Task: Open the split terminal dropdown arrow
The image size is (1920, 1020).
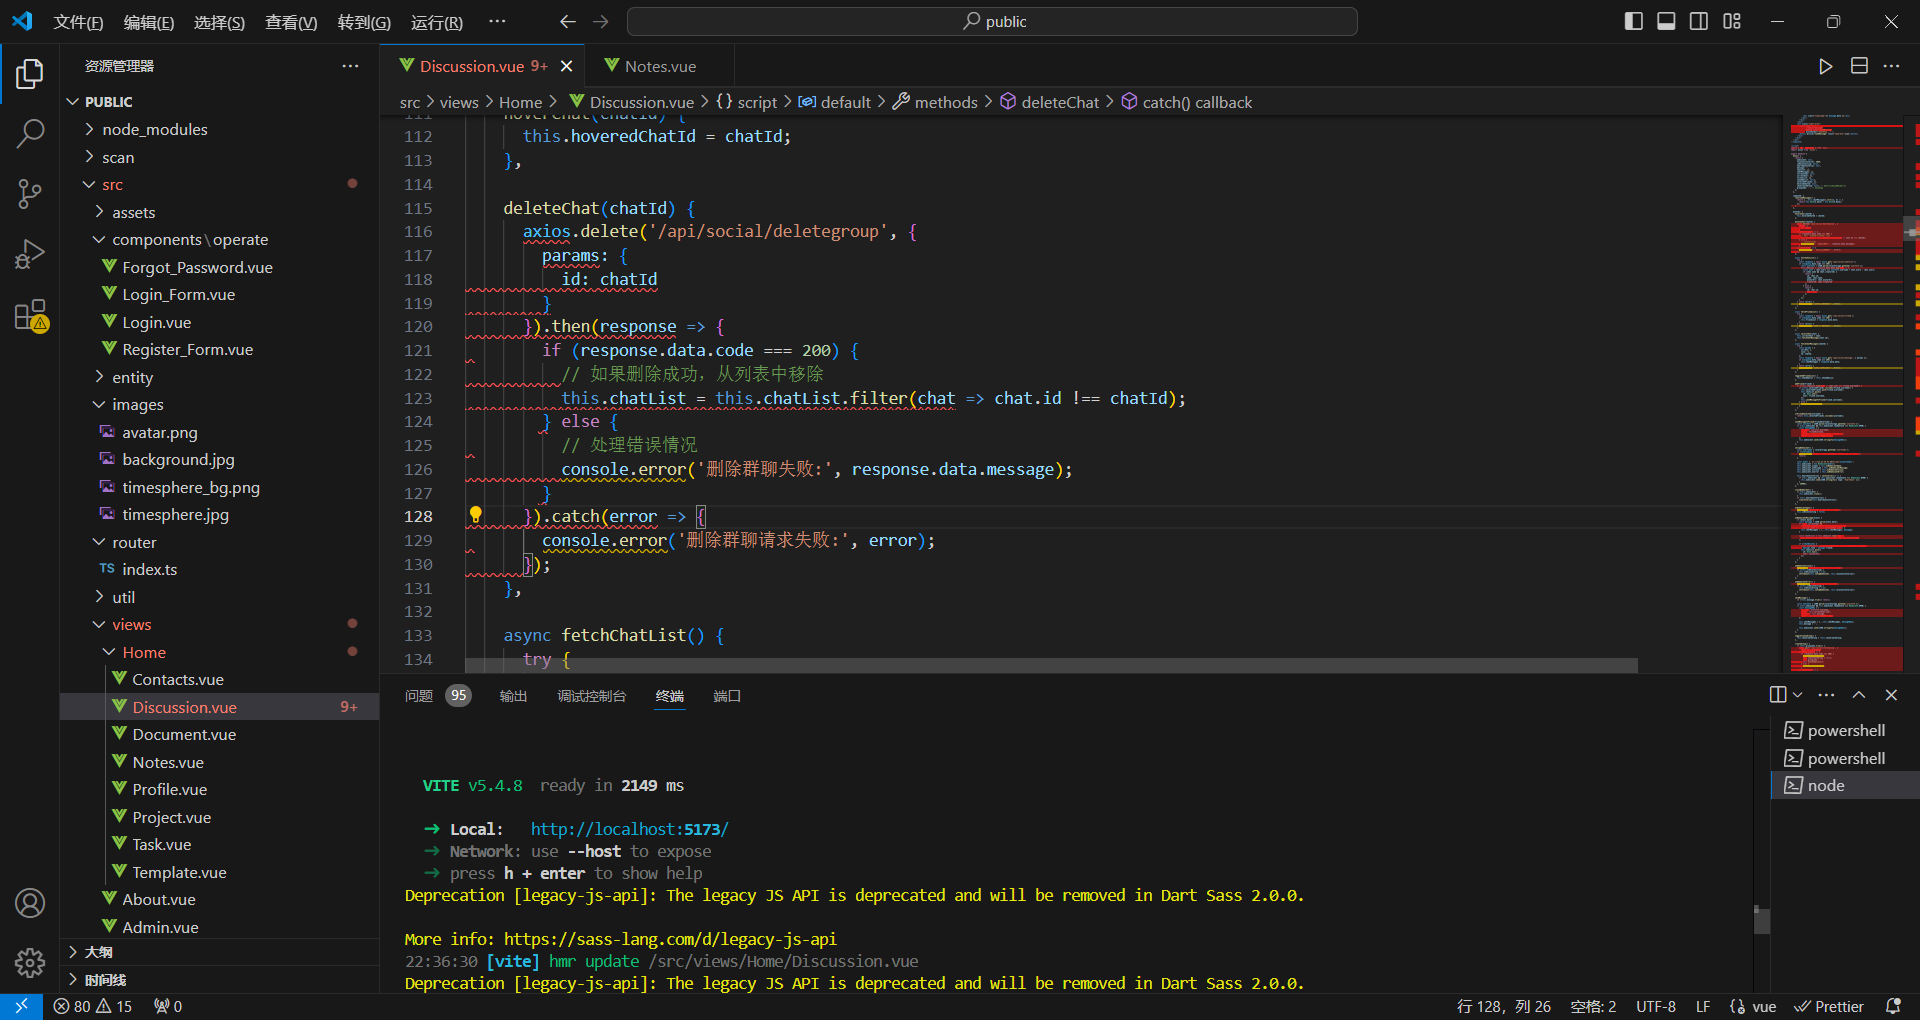Action: click(x=1798, y=695)
